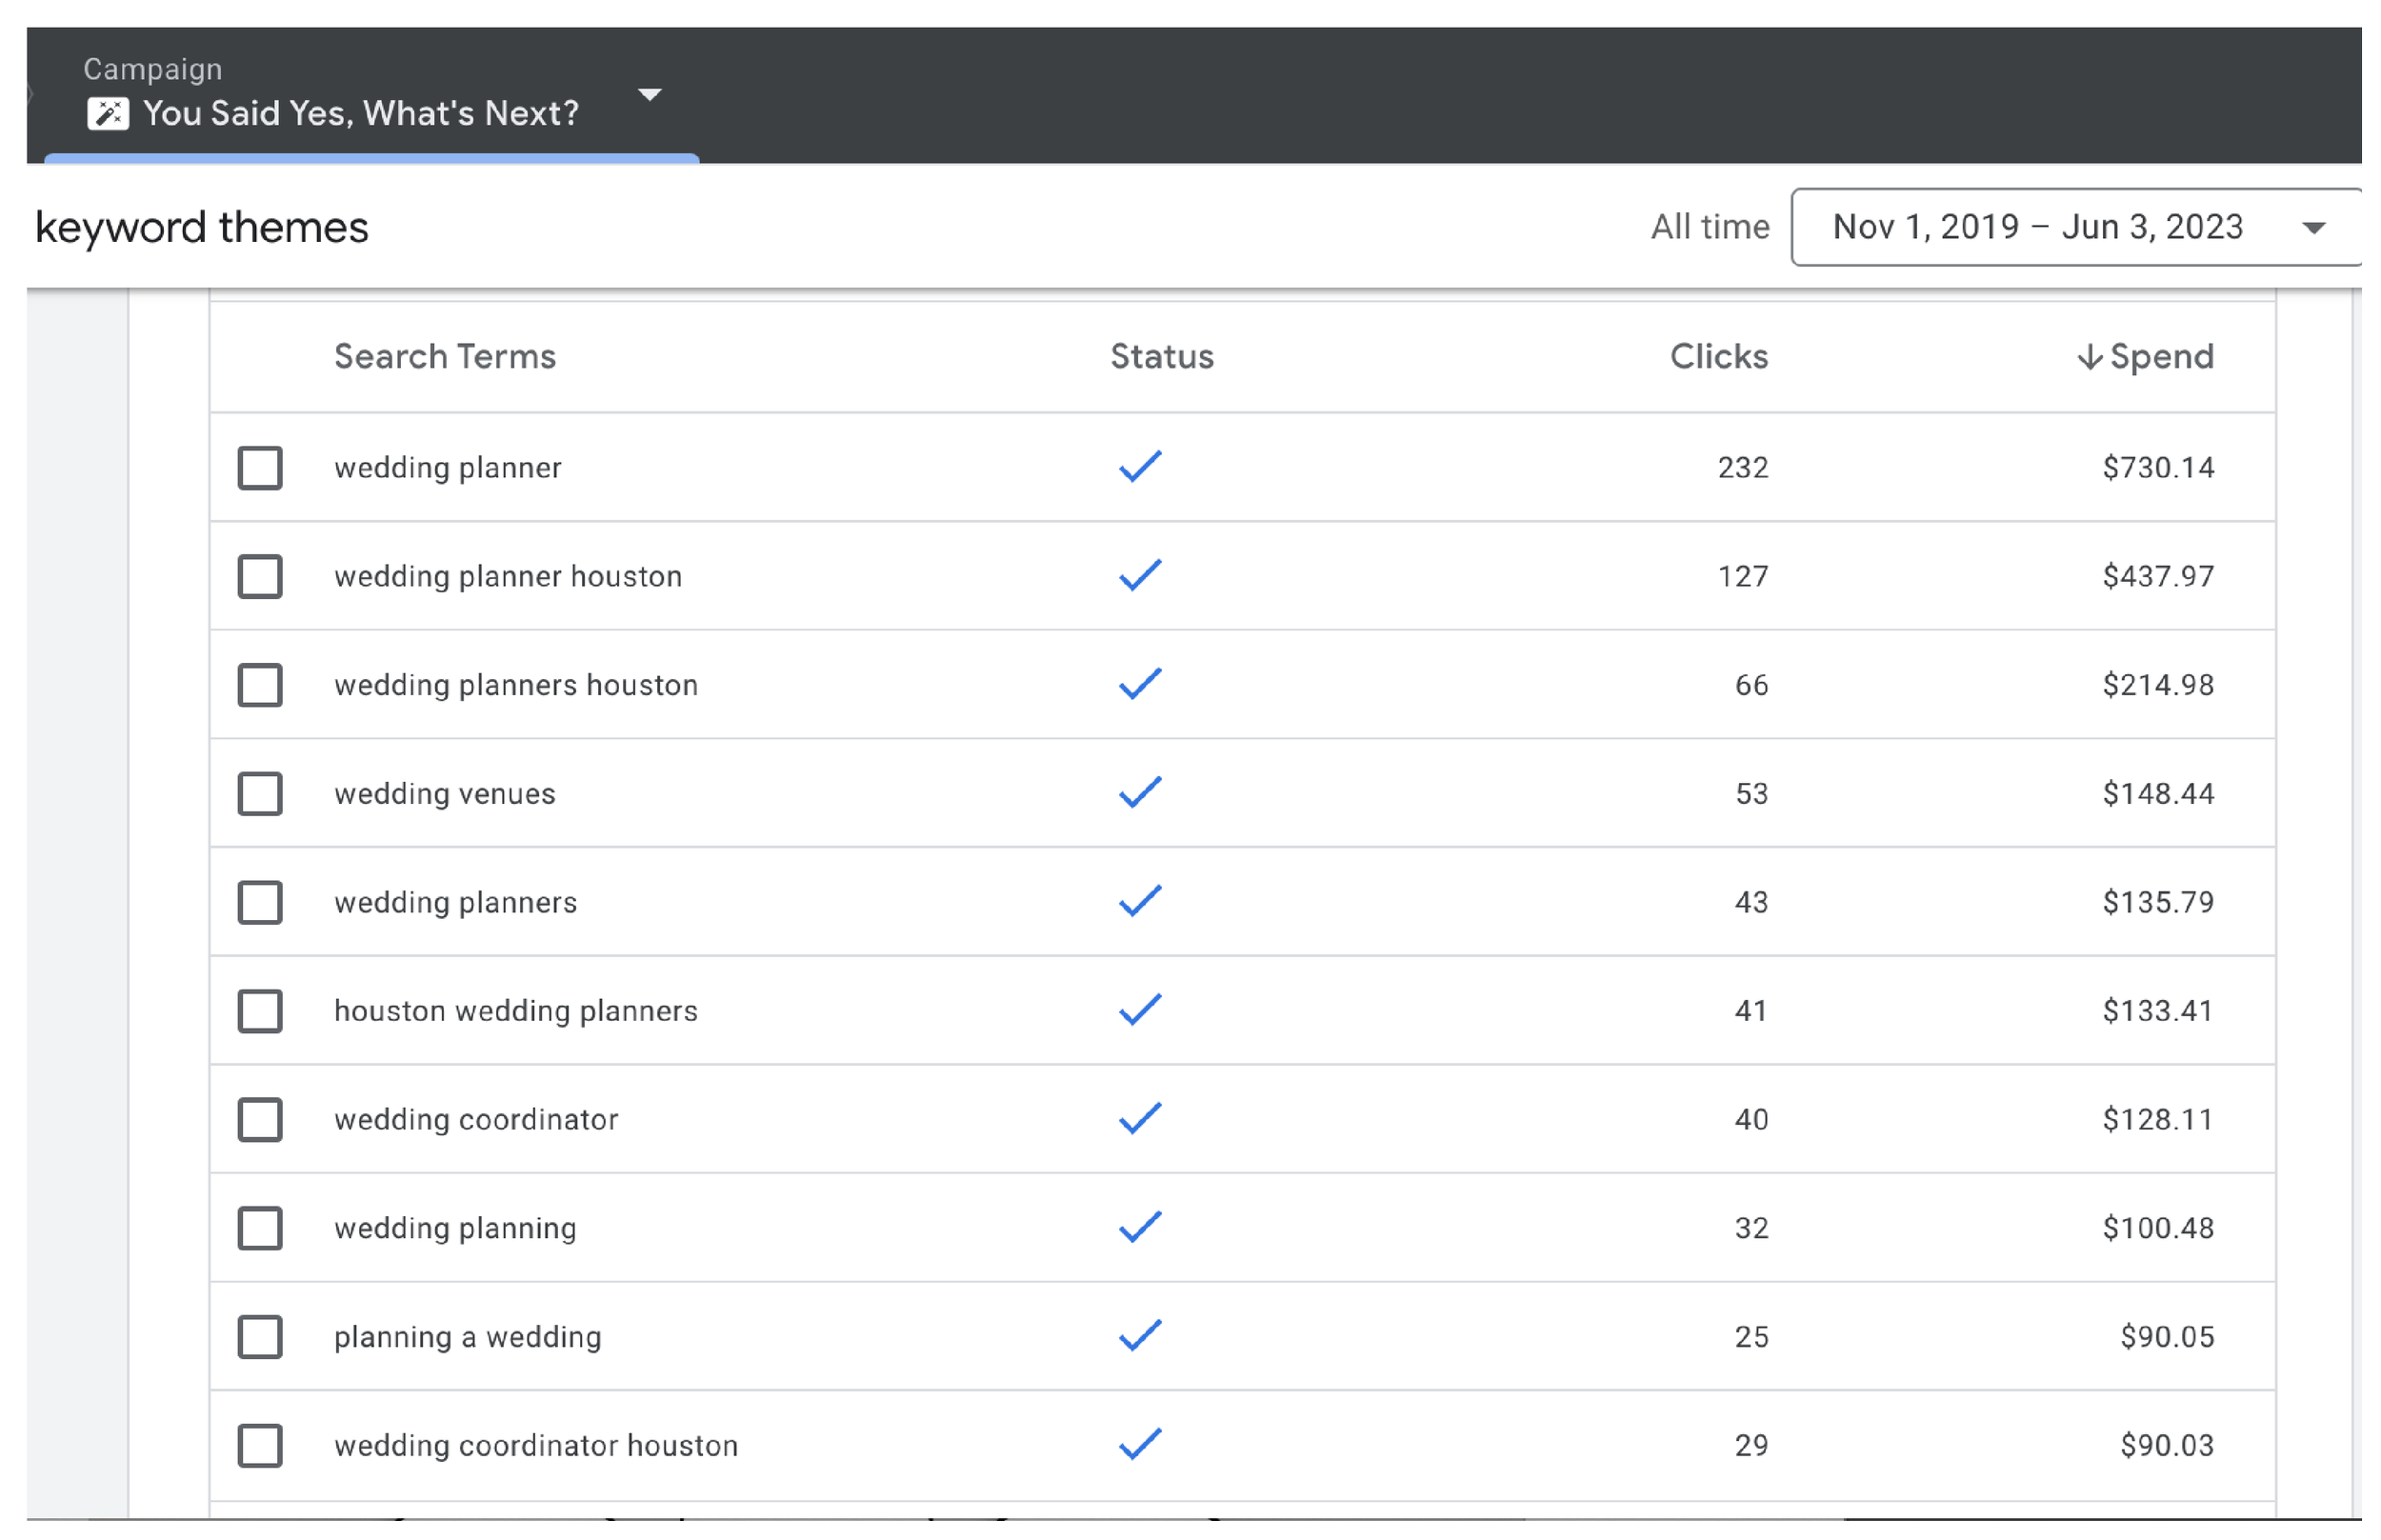This screenshot has width=2381, height=1540.
Task: Click the status checkmark in wedding planners row
Action: click(x=1140, y=902)
